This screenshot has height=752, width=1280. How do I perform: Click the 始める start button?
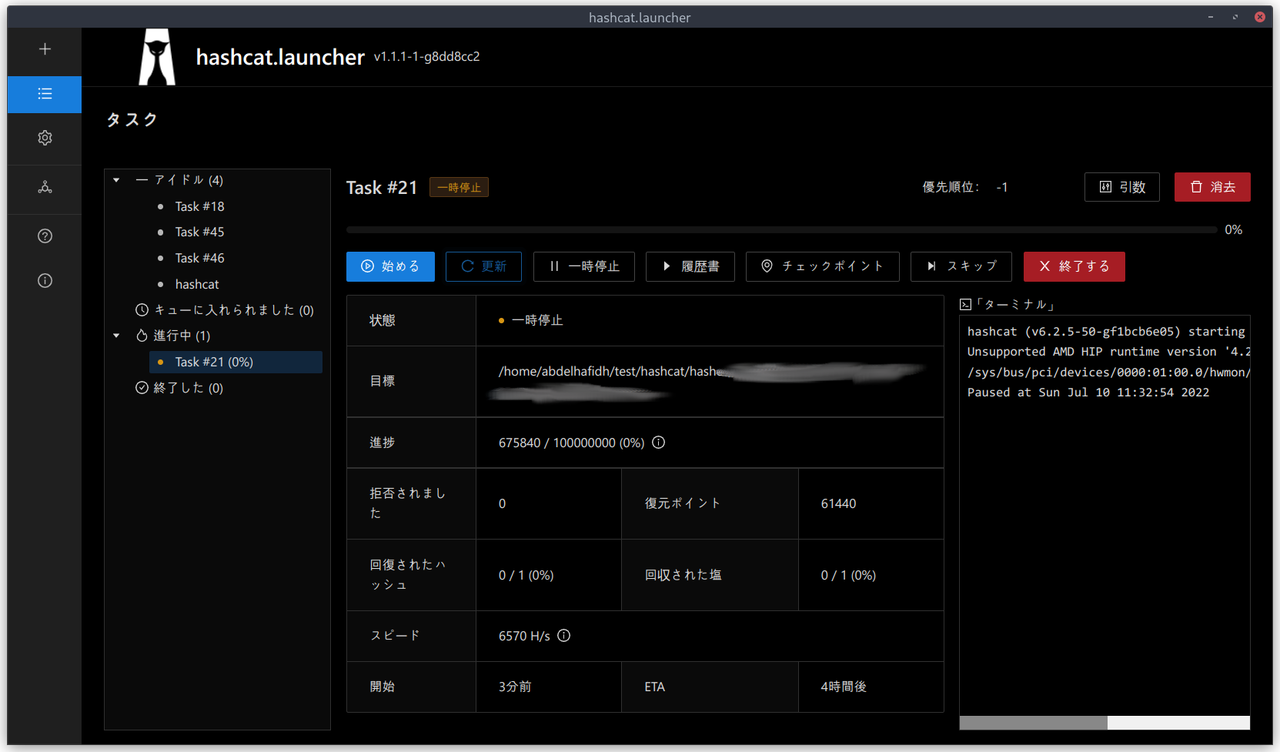click(x=390, y=266)
